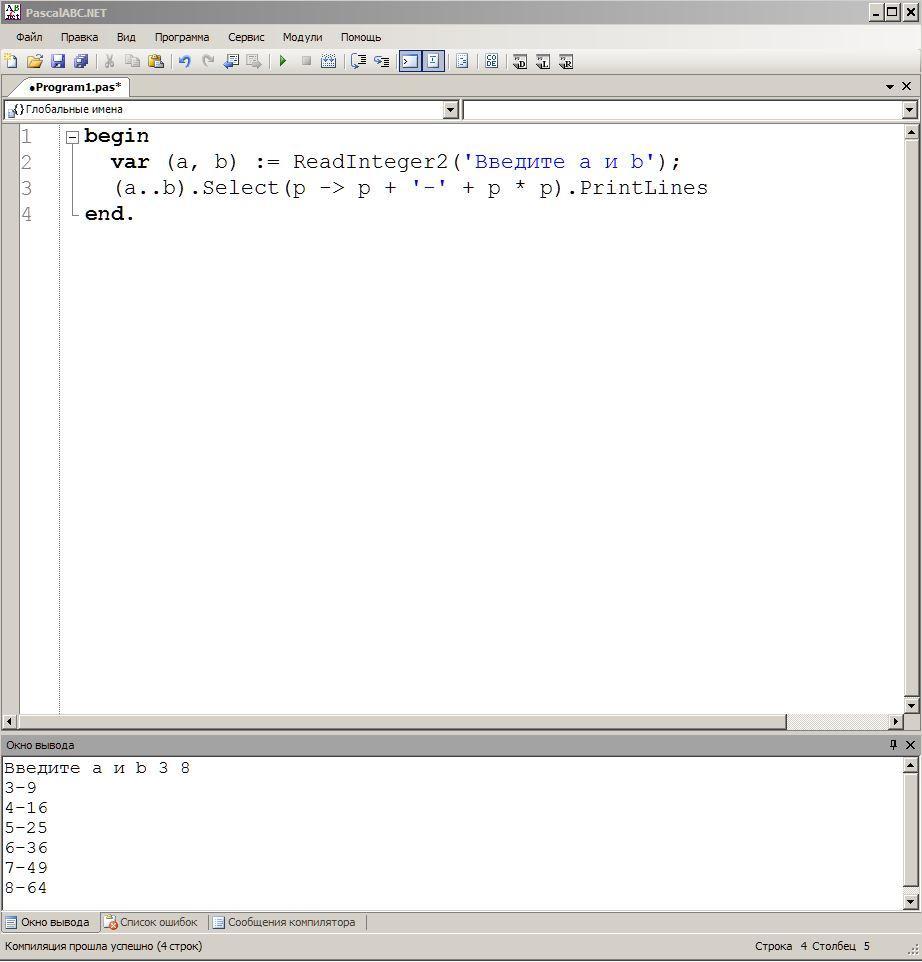The width and height of the screenshot is (922, 962).
Task: Click output window scroll up arrow
Action: click(911, 765)
